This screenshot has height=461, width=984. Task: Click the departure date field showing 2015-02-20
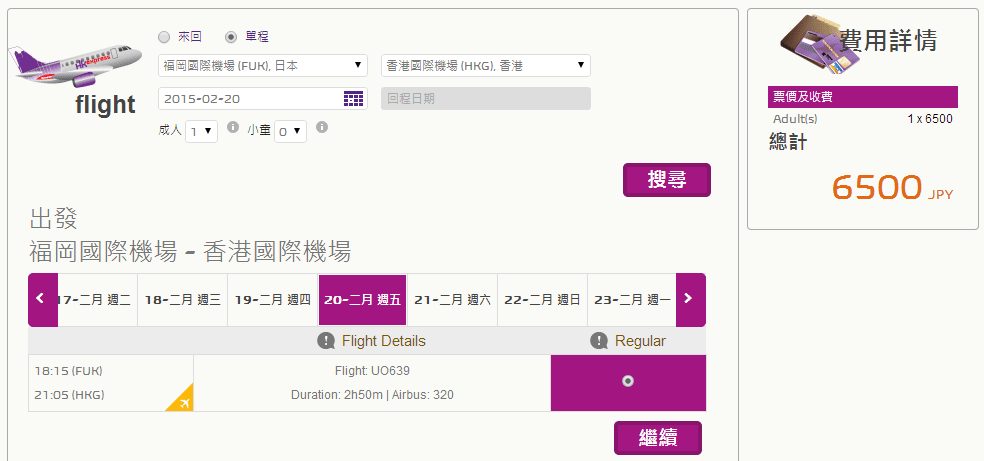pos(250,98)
